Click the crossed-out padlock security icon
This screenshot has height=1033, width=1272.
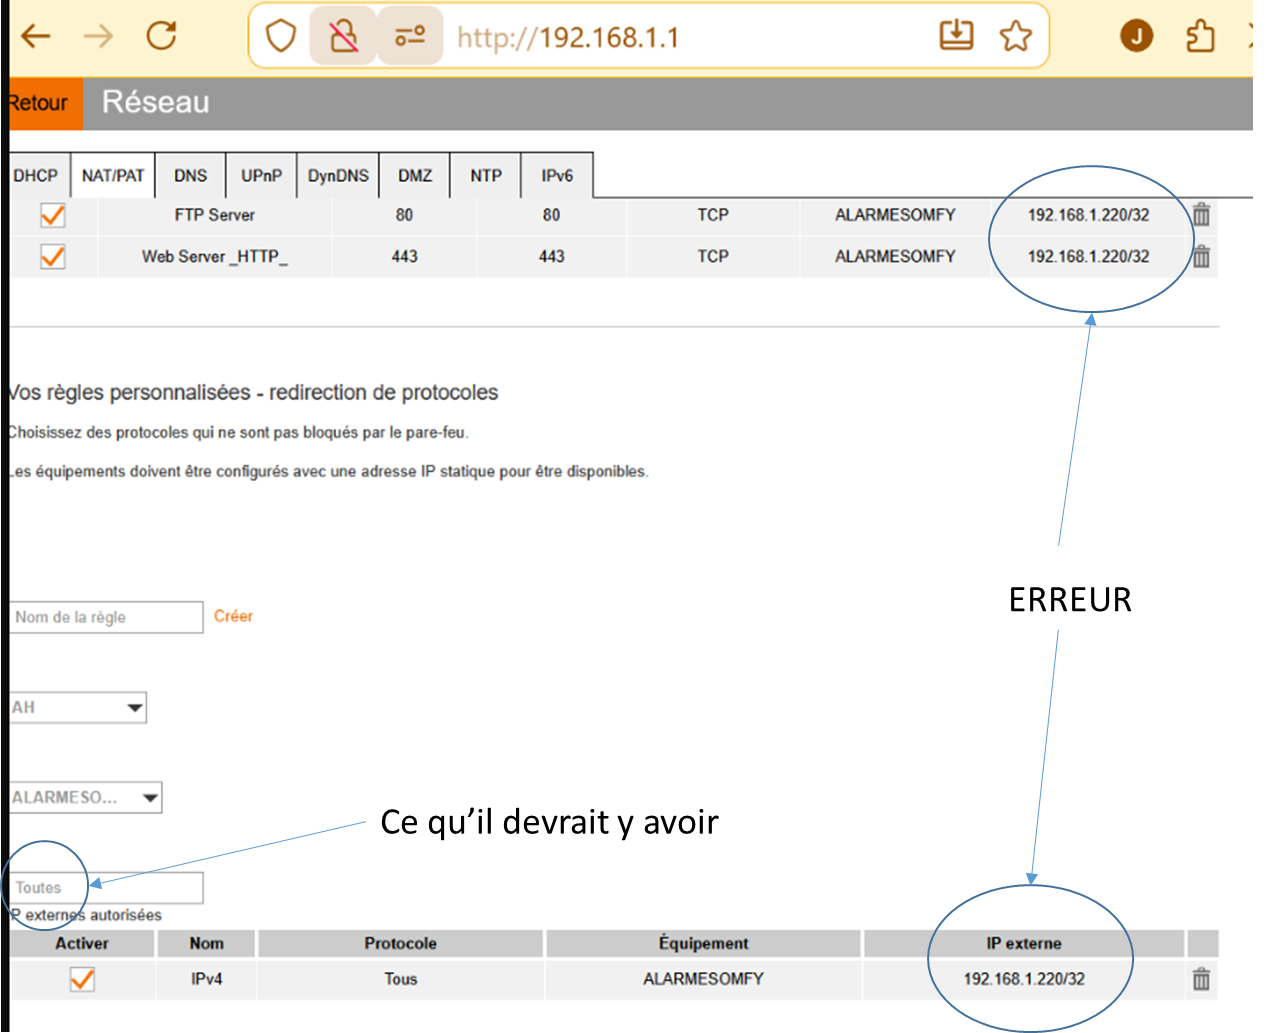[x=343, y=37]
